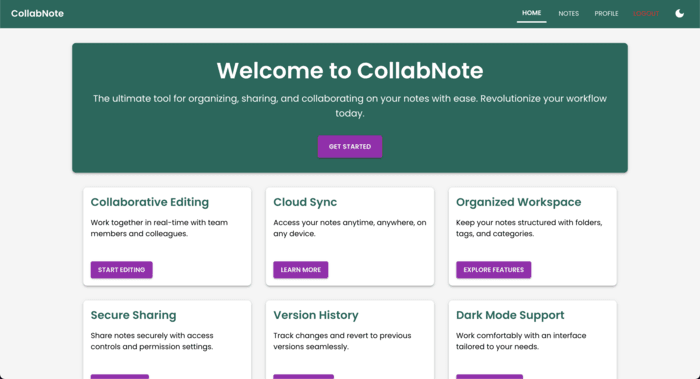Open the Home nav tab
Viewport: 700px width, 379px height.
coord(531,13)
